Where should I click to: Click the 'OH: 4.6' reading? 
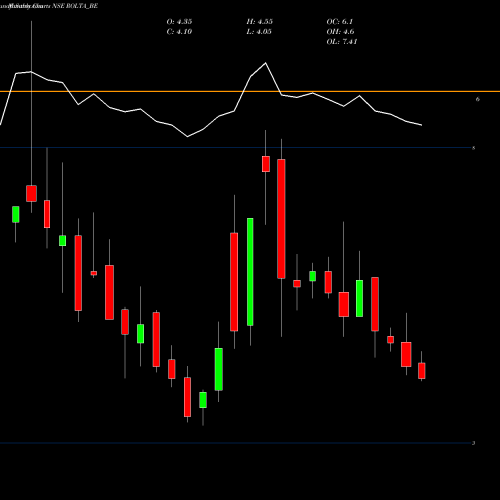tap(340, 32)
